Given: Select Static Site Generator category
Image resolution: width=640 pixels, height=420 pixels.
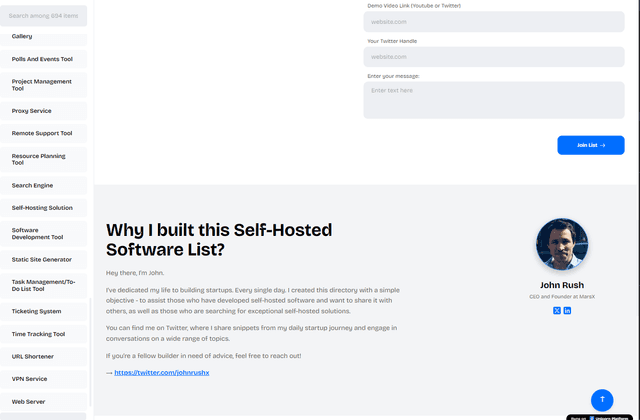Looking at the screenshot, I should pyautogui.click(x=43, y=260).
